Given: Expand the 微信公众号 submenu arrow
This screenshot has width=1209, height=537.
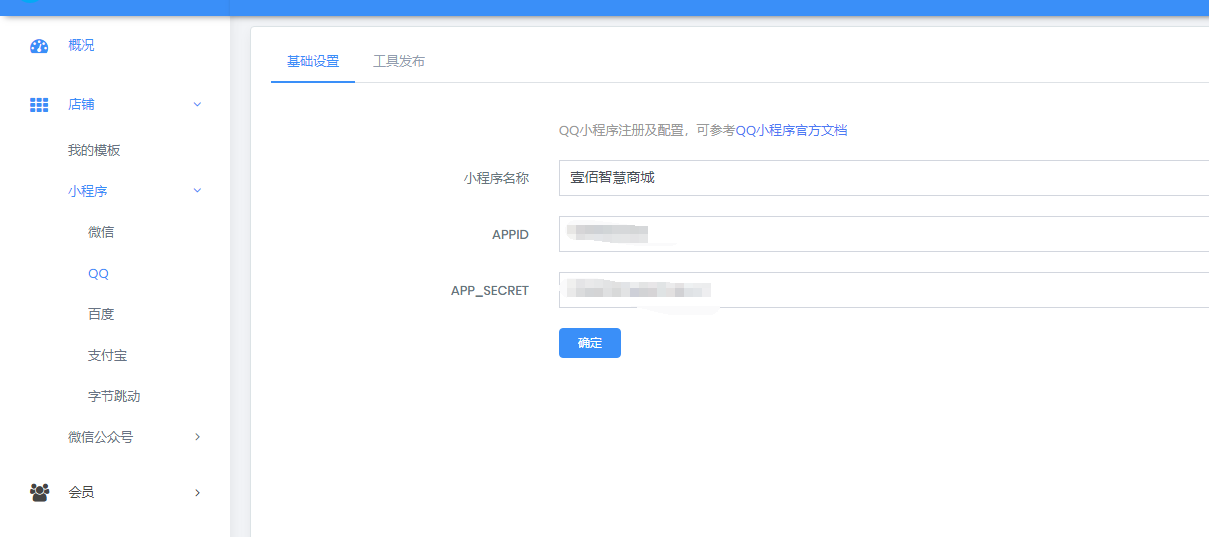Looking at the screenshot, I should 197,437.
